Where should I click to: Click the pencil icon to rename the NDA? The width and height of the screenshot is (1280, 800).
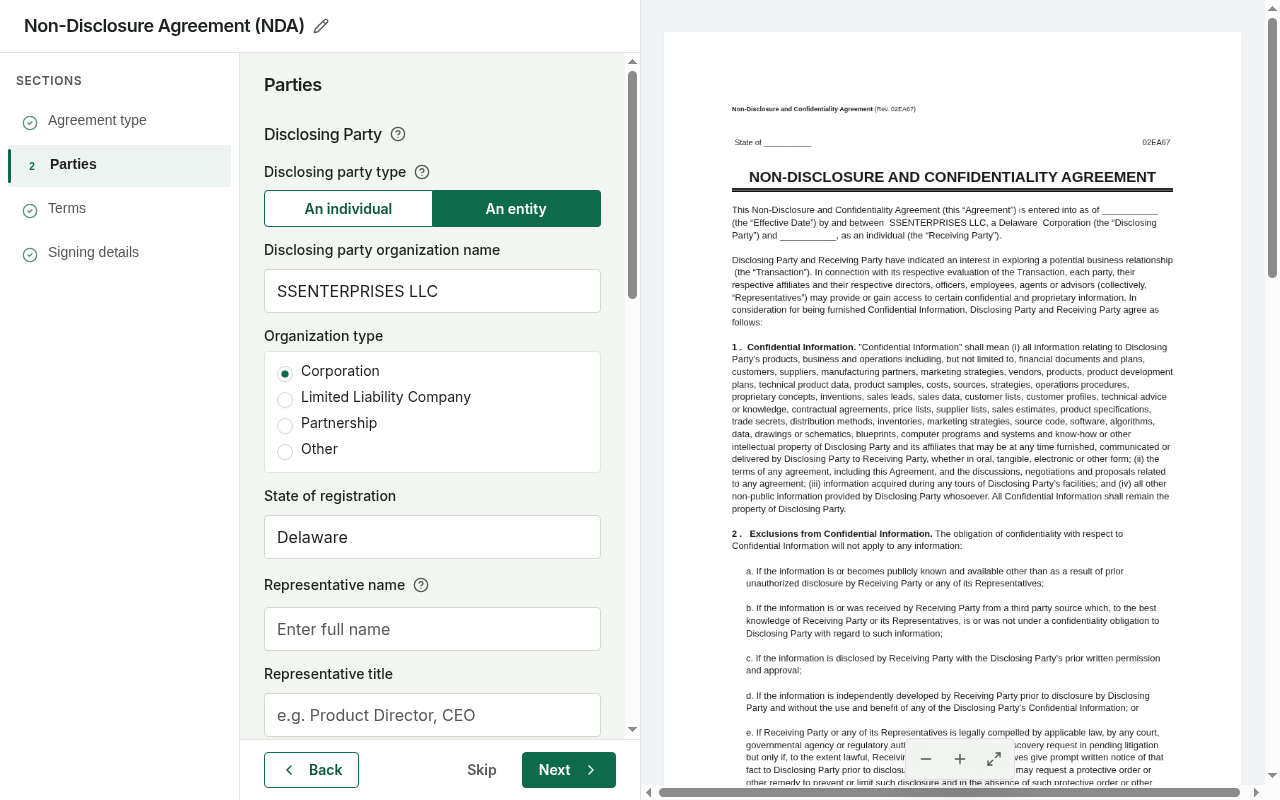coord(321,26)
